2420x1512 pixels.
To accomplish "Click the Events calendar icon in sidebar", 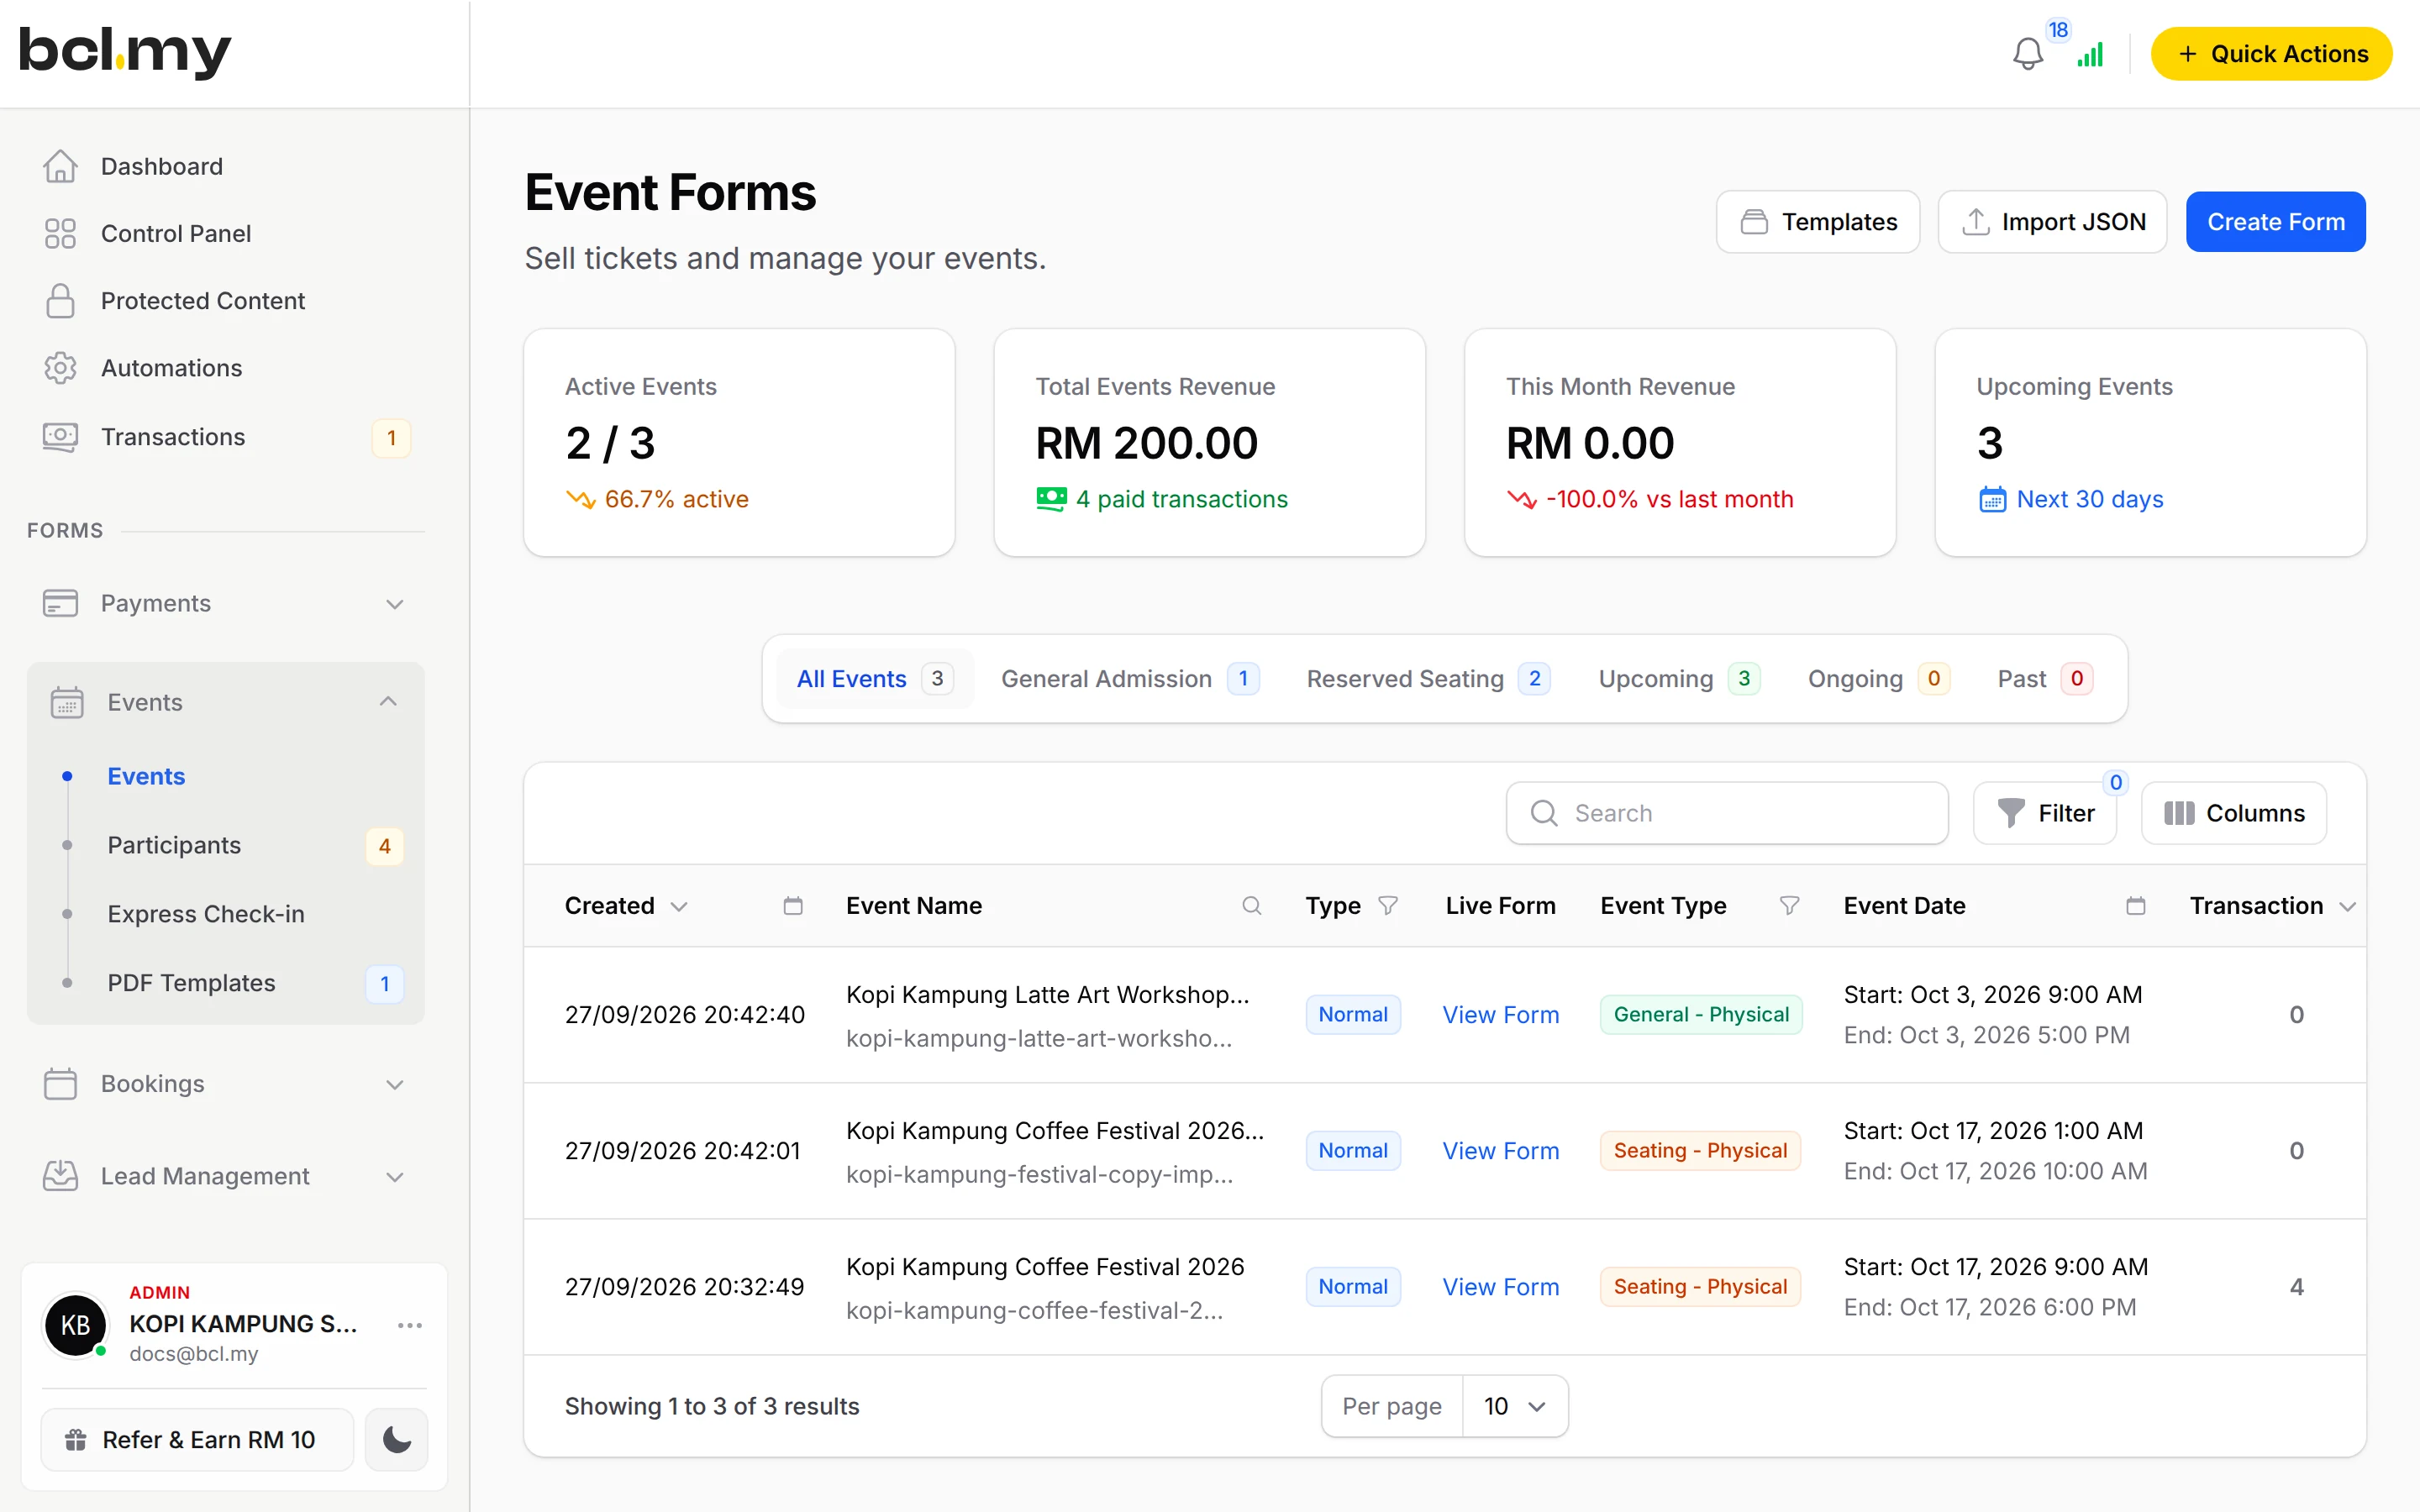I will tap(67, 702).
